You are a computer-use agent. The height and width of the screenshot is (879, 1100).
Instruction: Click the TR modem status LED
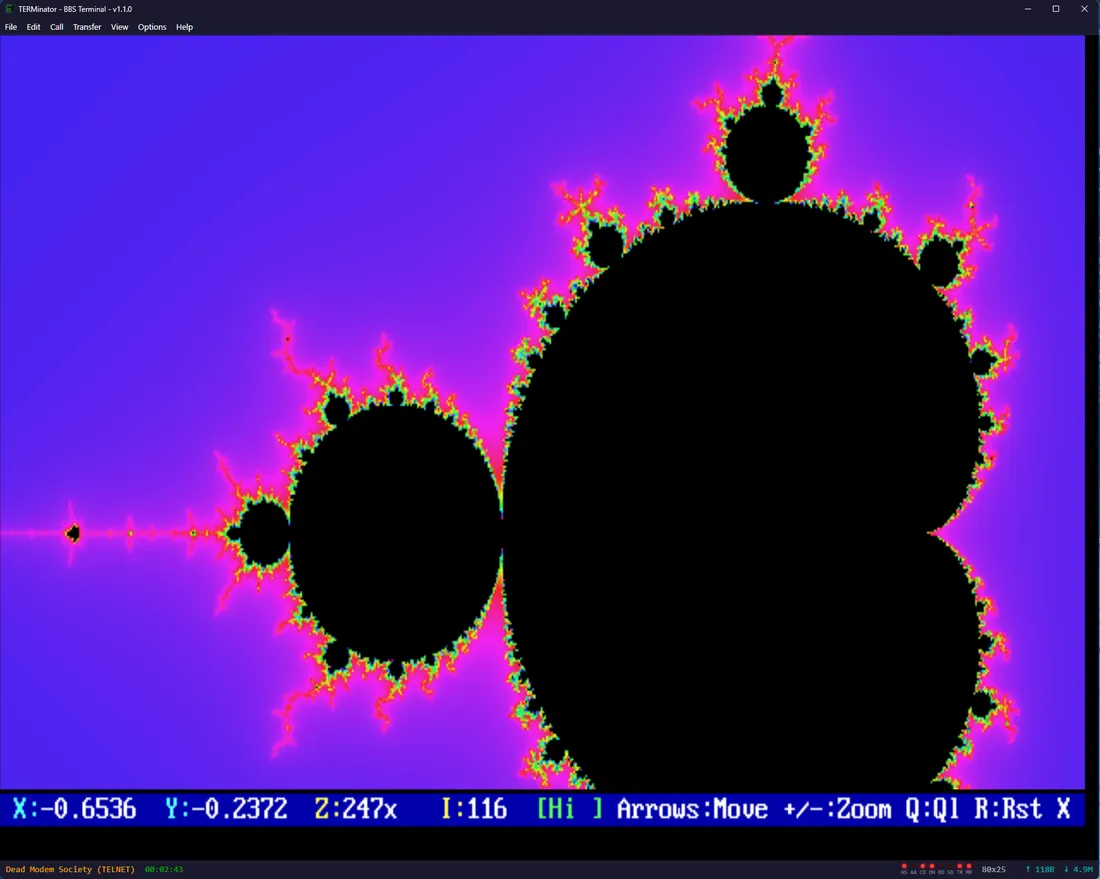(x=960, y=869)
